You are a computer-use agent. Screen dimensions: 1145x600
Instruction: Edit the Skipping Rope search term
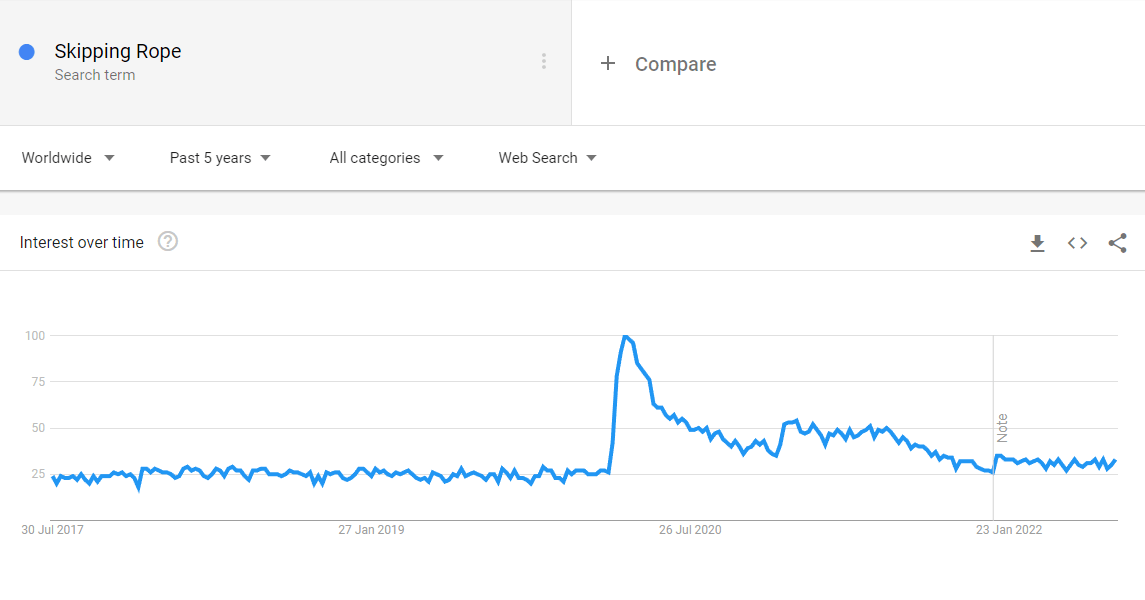[118, 51]
